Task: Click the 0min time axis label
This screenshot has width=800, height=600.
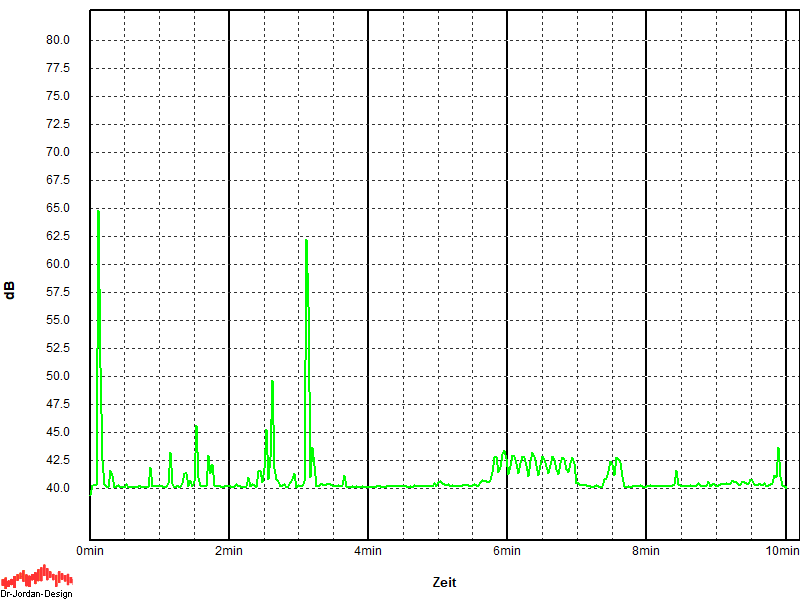Action: click(90, 551)
